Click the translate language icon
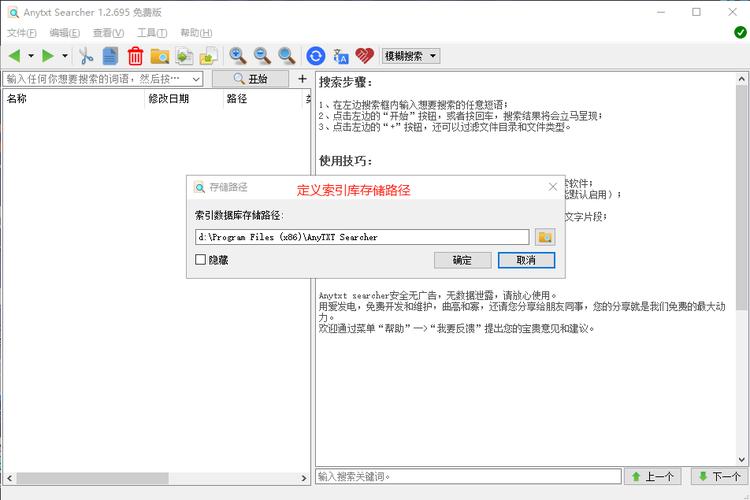The height and width of the screenshot is (500, 750). pos(341,56)
